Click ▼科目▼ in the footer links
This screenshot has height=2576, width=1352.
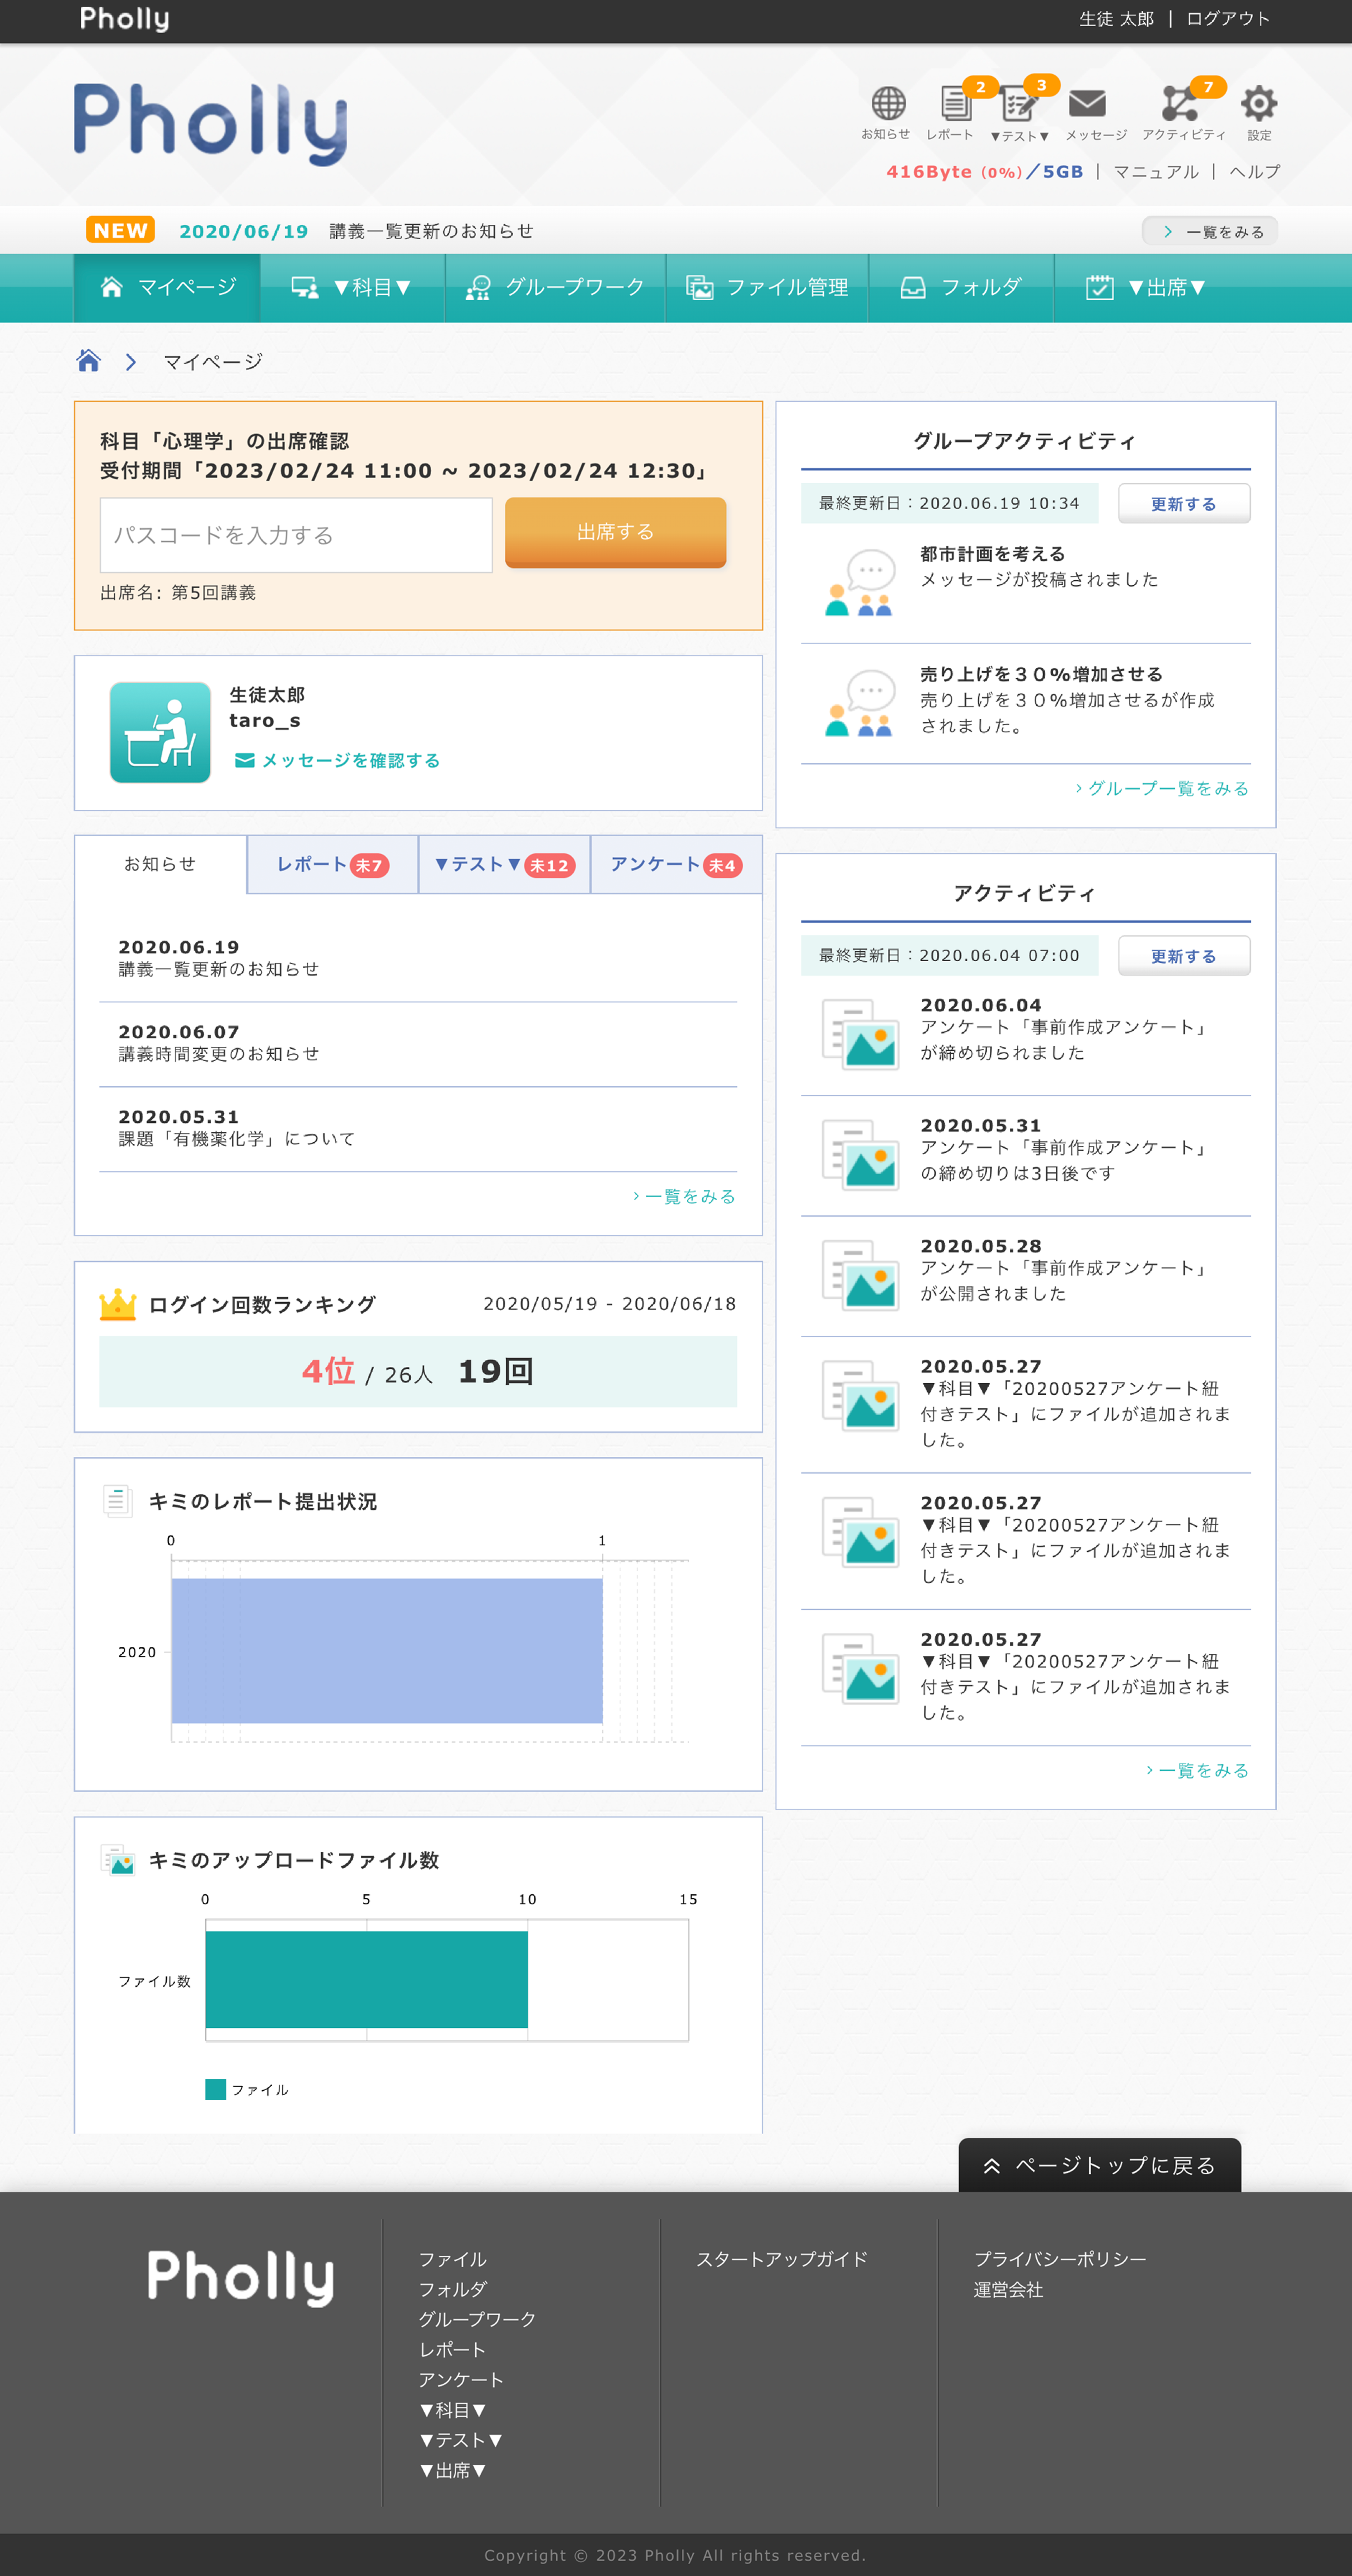(x=453, y=2410)
